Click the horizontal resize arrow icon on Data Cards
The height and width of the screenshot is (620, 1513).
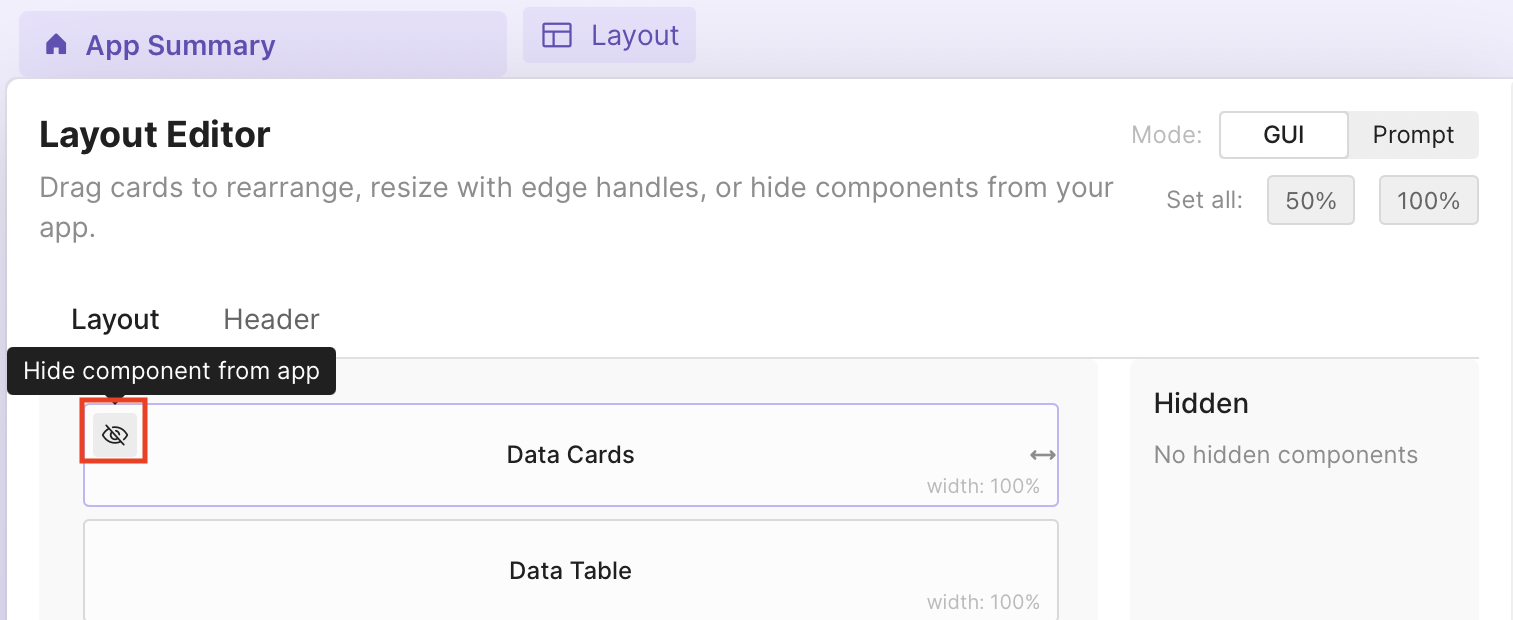[x=1041, y=455]
